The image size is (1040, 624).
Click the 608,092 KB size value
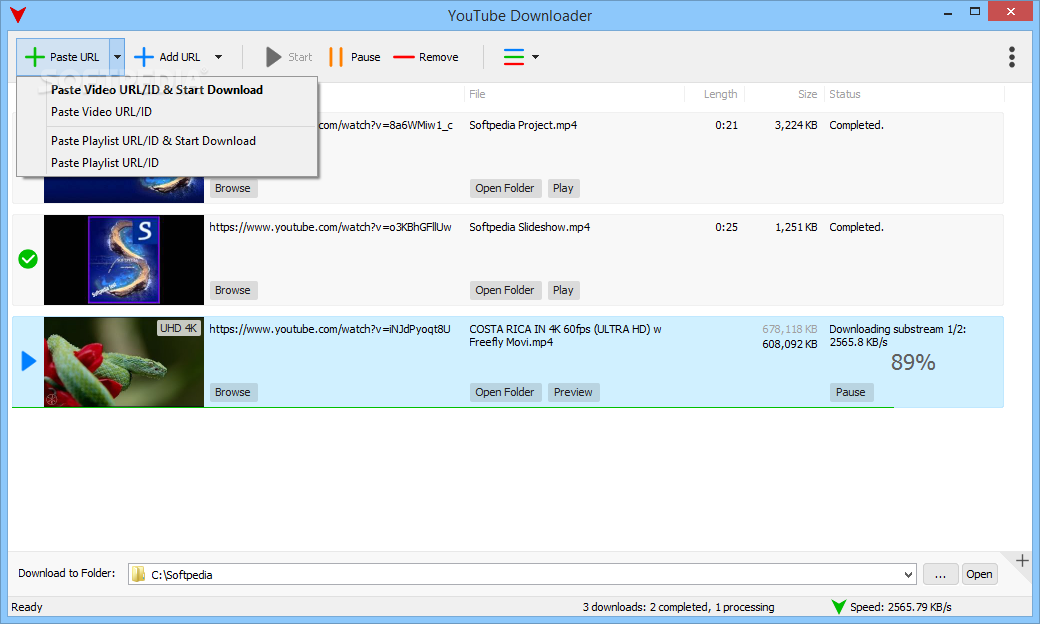[789, 344]
